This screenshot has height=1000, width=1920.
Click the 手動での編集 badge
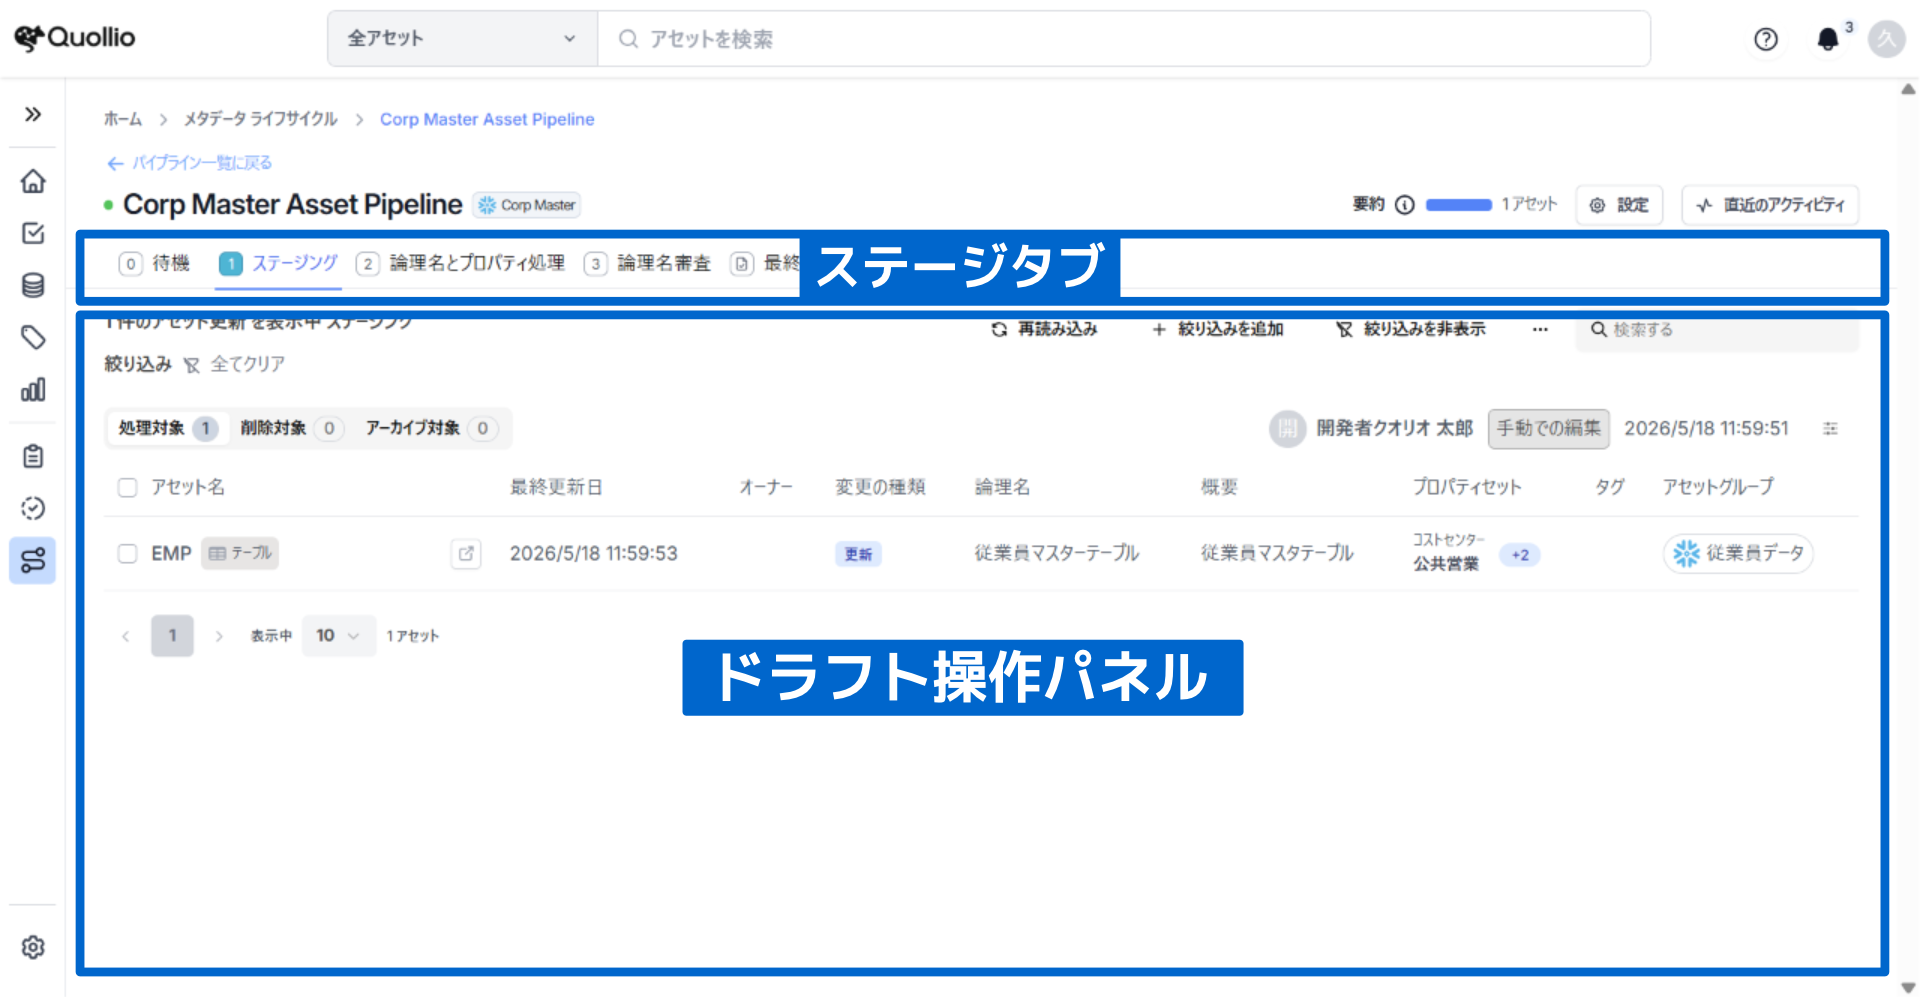(x=1548, y=428)
